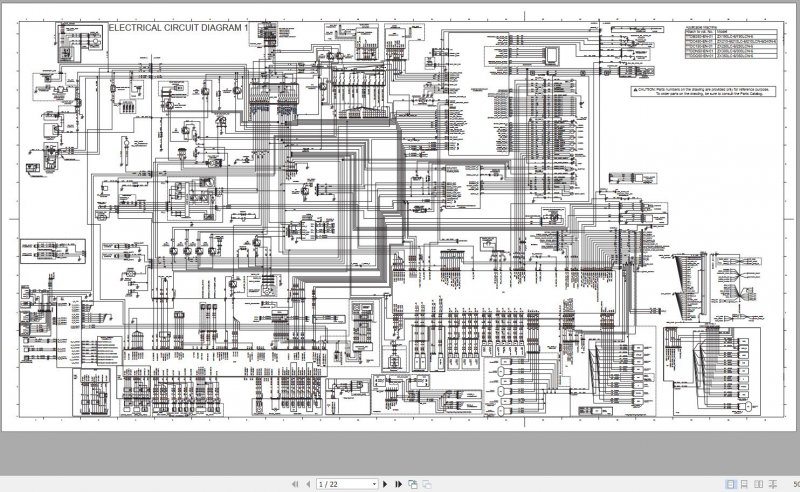Click the ELECTRICAL CIRCUIT DIAGRAM 1 title
800x492 pixels.
pos(179,28)
